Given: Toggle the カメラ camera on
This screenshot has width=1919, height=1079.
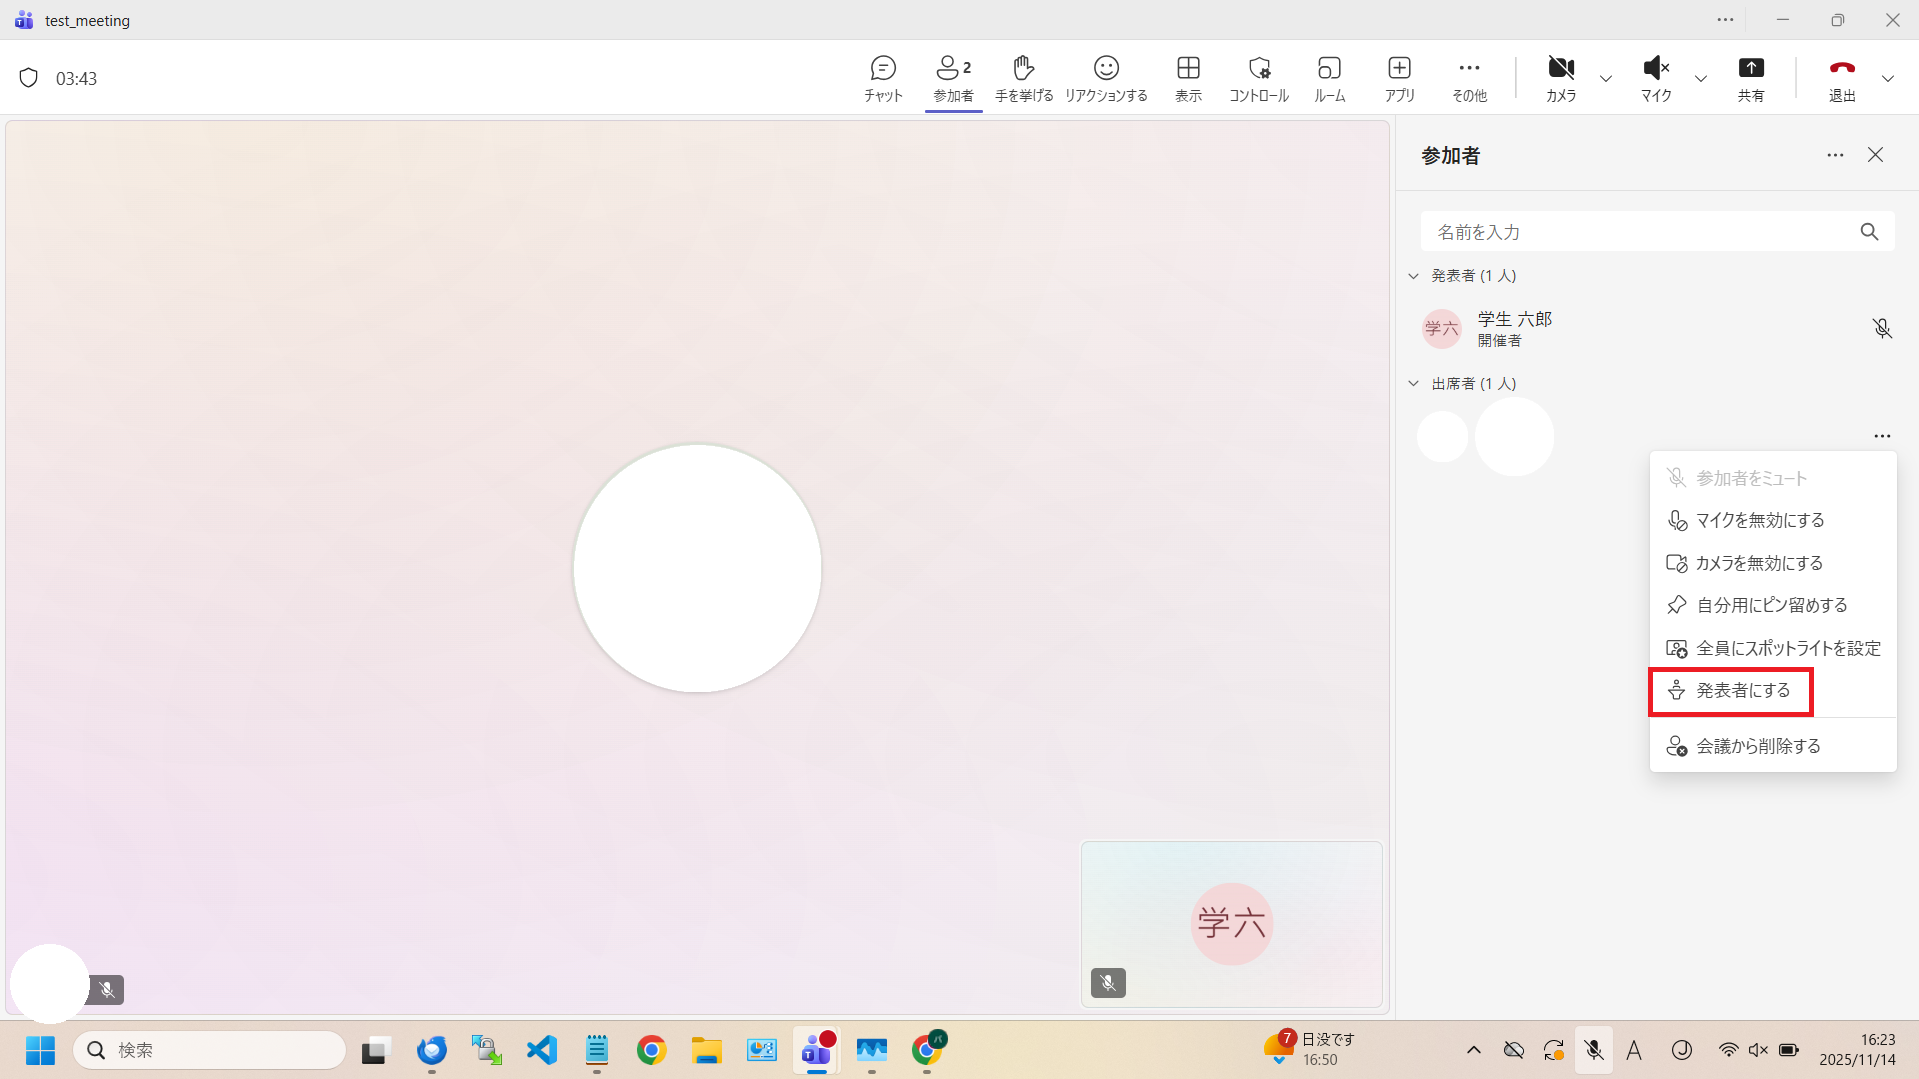Looking at the screenshot, I should pyautogui.click(x=1560, y=78).
